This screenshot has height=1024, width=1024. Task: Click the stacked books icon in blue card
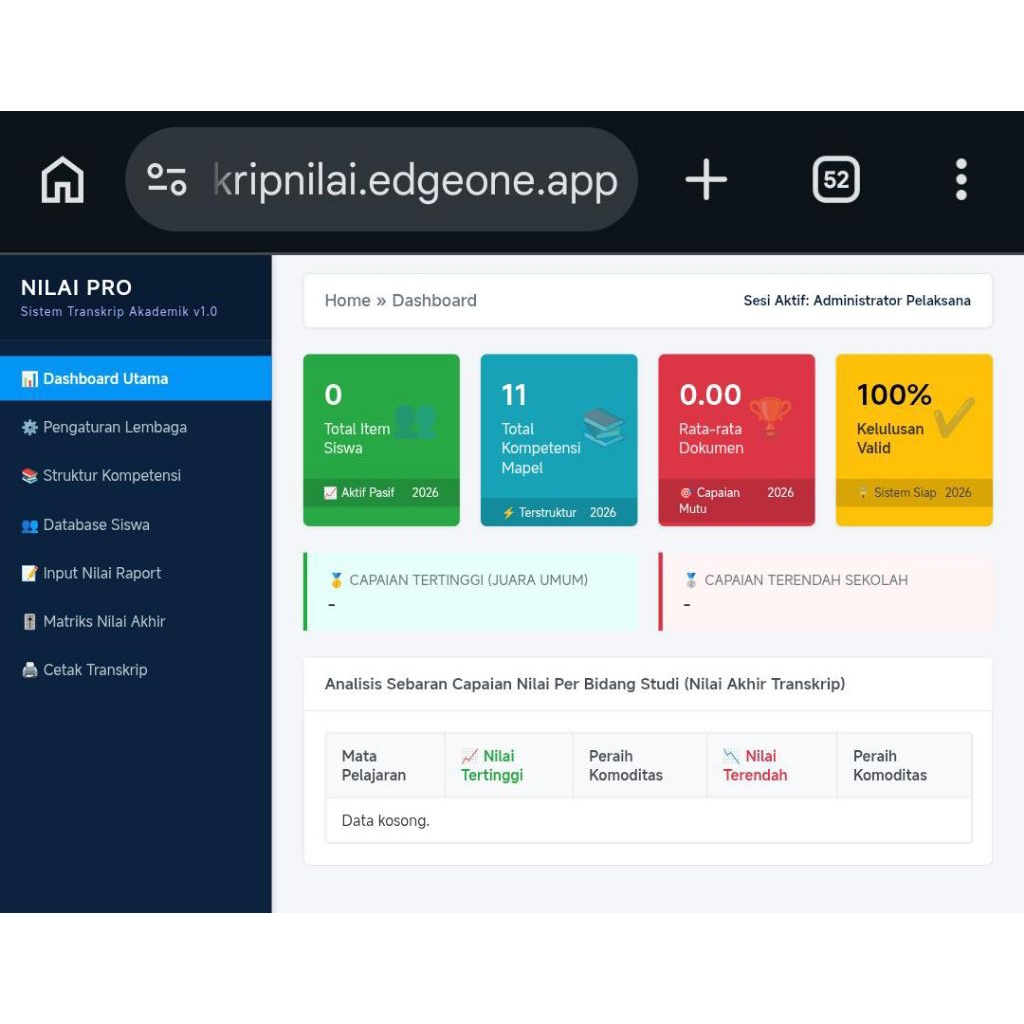click(x=603, y=427)
